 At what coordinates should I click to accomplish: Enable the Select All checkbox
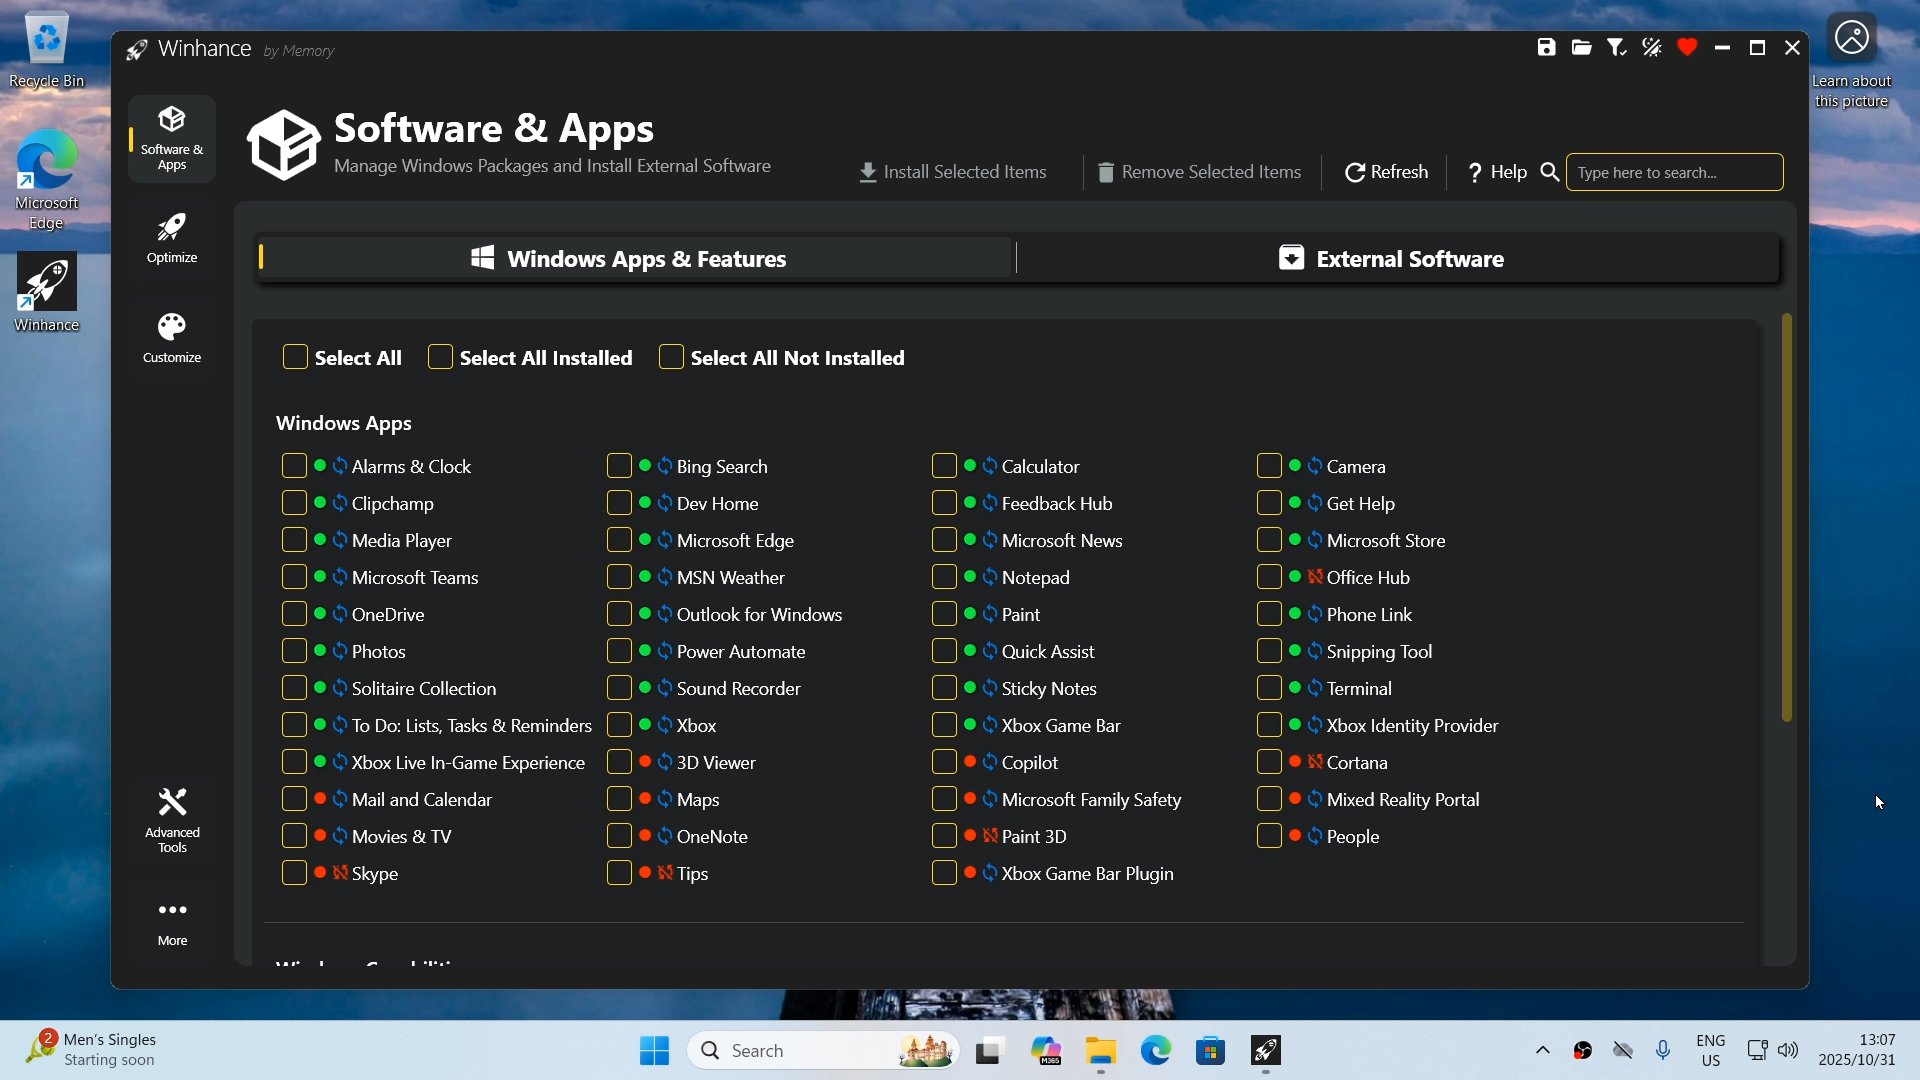click(294, 357)
